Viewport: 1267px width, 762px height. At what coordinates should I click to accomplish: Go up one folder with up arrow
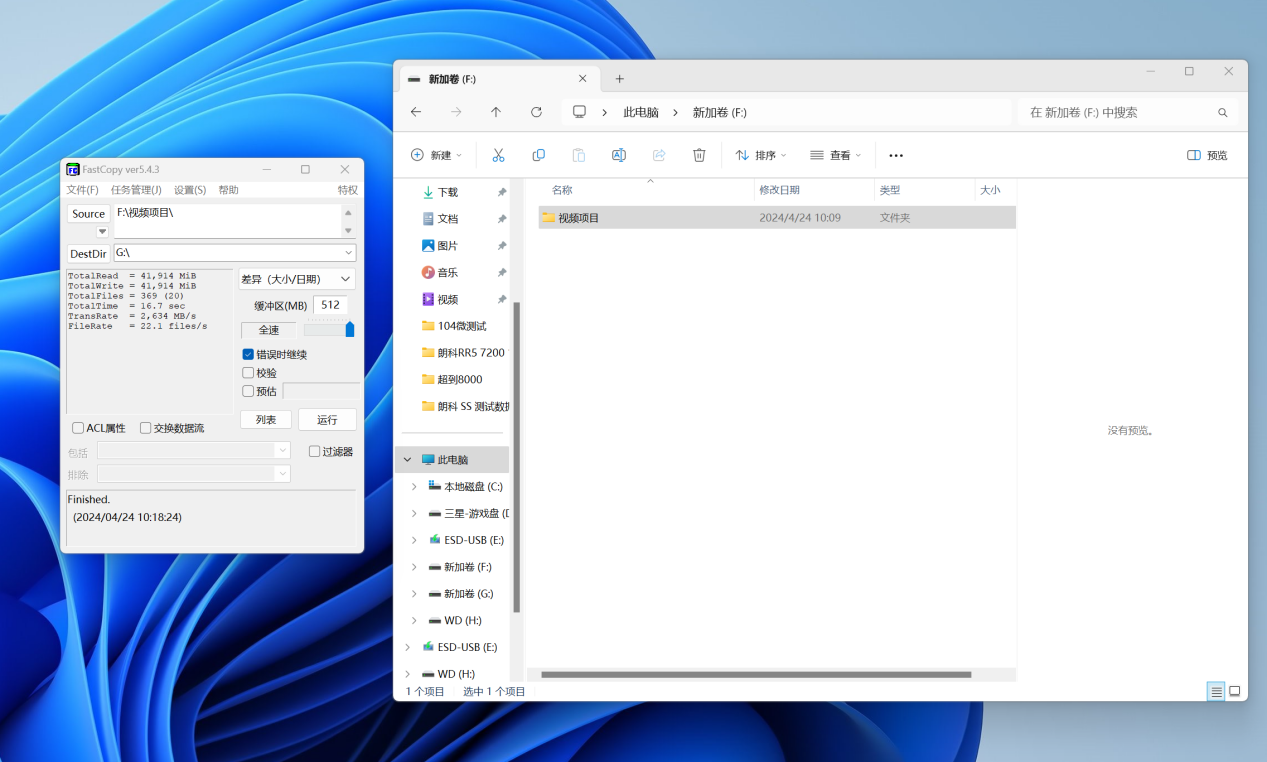click(496, 112)
